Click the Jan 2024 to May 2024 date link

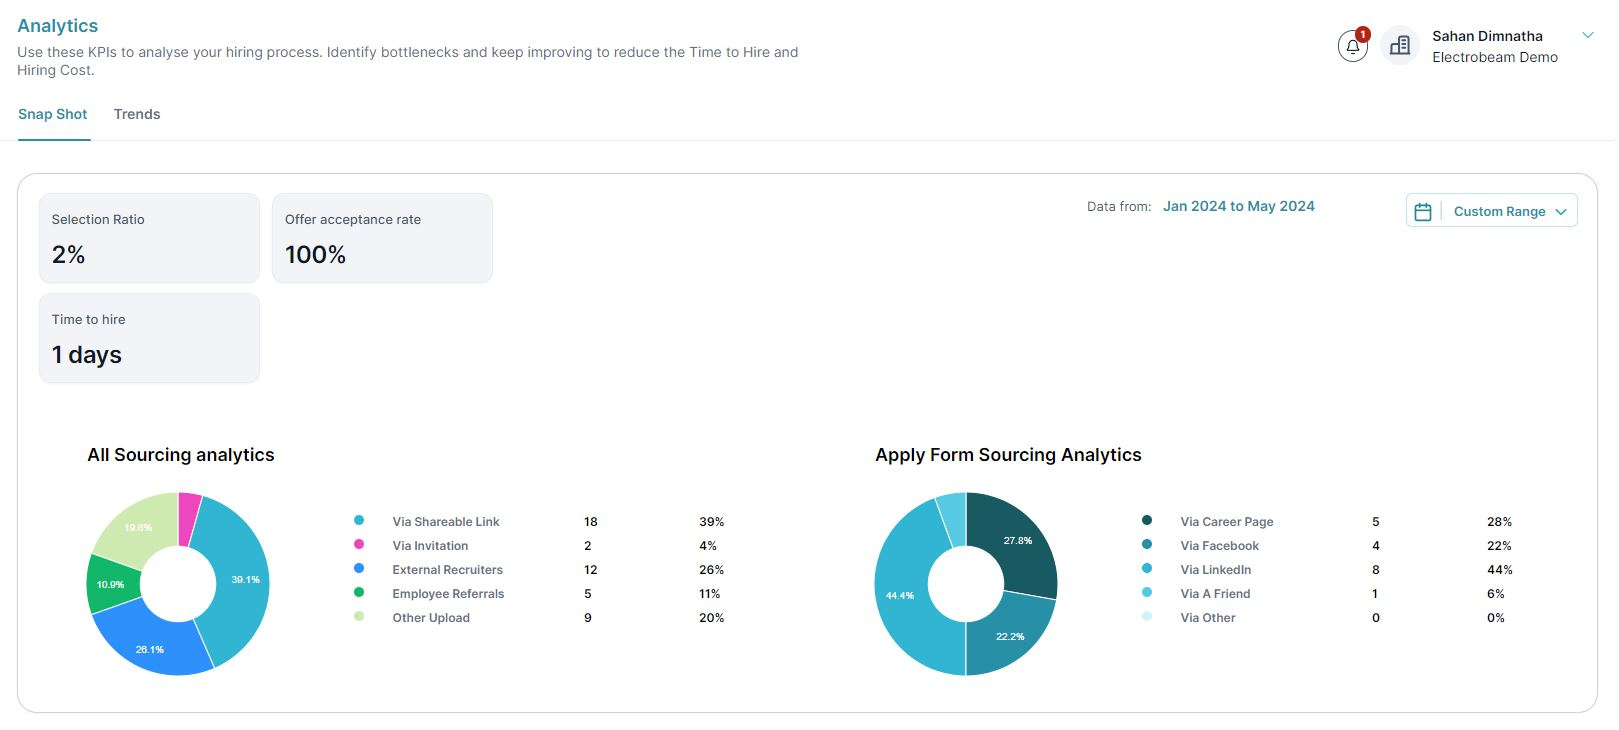point(1238,206)
